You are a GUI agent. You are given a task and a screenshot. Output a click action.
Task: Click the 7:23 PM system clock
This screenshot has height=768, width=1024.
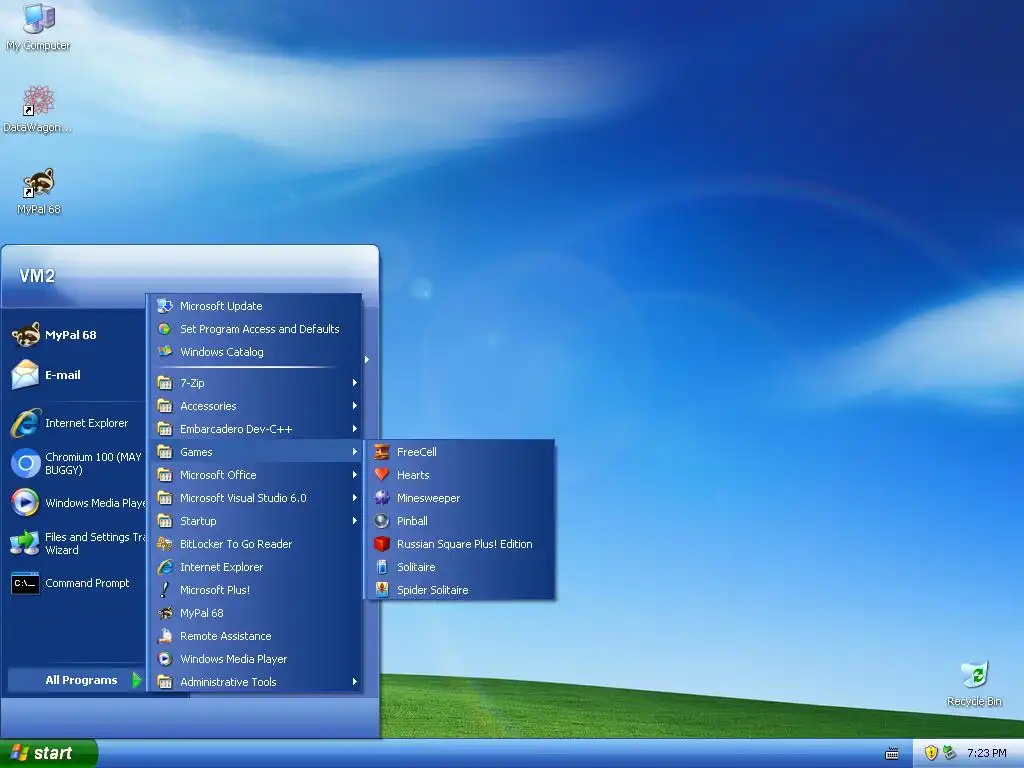click(987, 753)
